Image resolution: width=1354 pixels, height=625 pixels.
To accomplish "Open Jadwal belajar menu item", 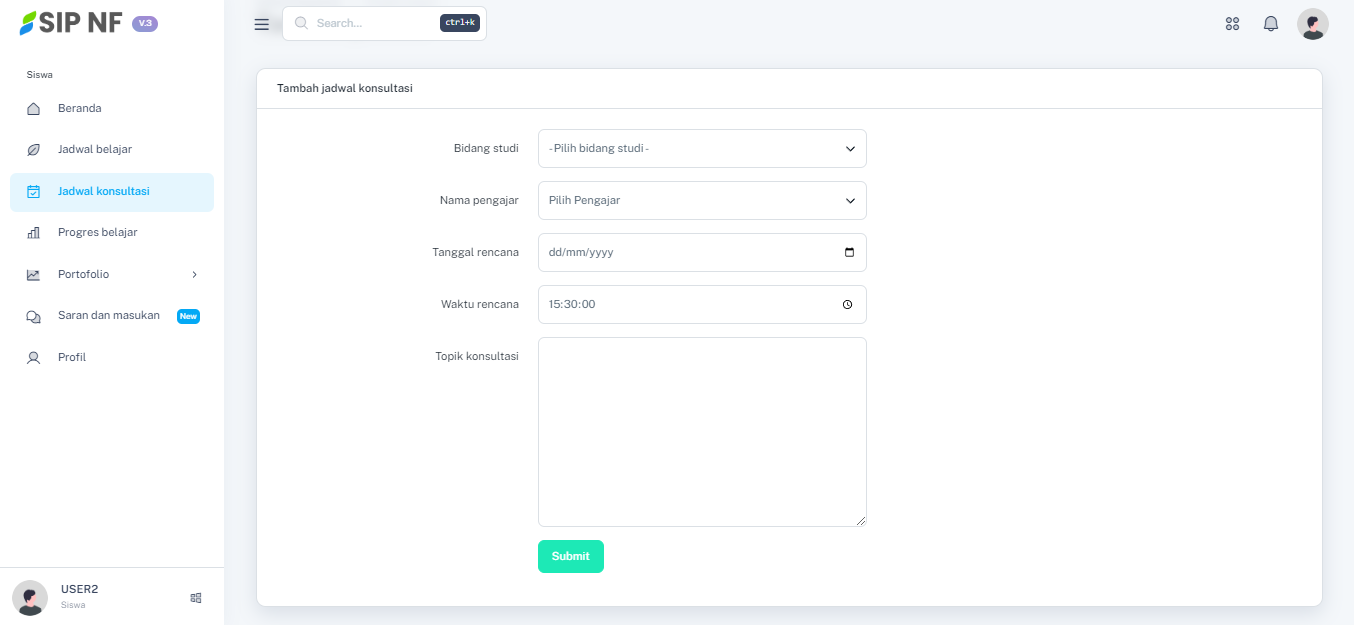I will [95, 150].
